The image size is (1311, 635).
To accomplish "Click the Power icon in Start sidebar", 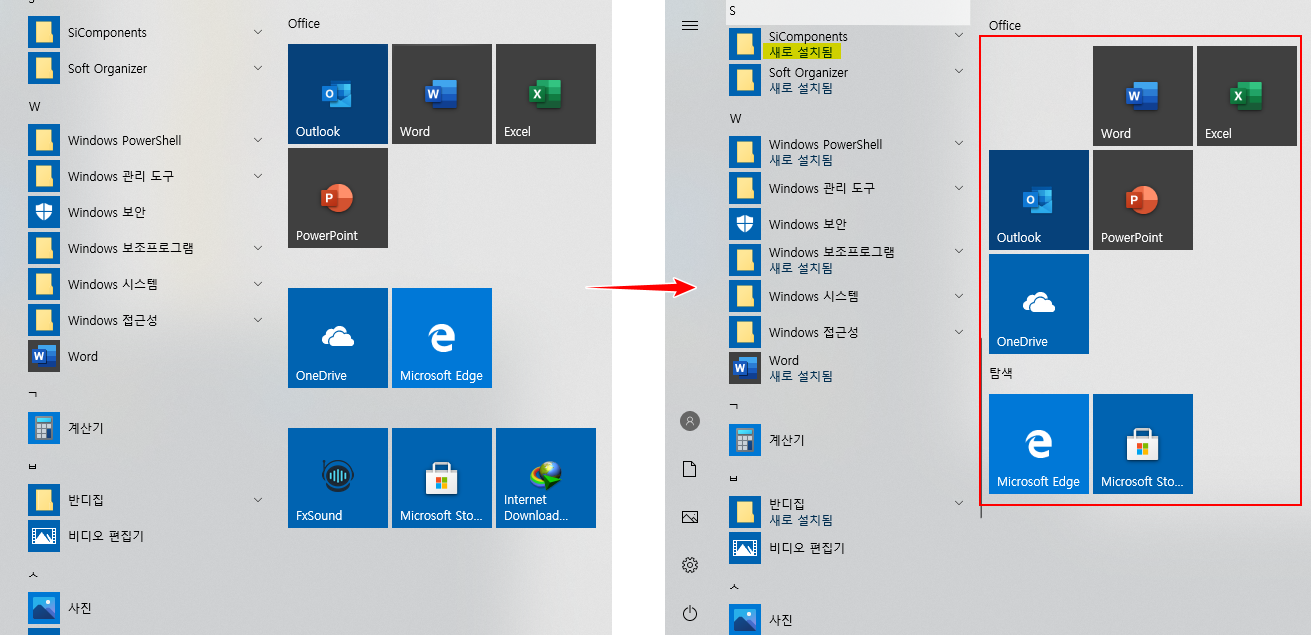I will [x=690, y=613].
